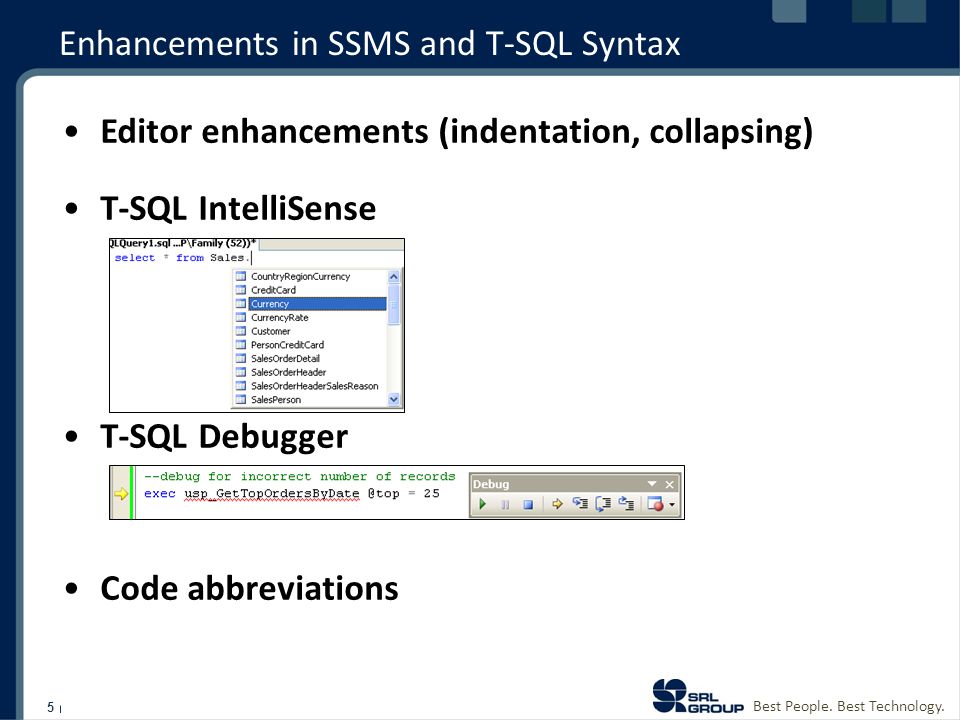The width and height of the screenshot is (960, 720).
Task: Click the yellow current-statement arrow in editor margin
Action: pyautogui.click(x=121, y=493)
